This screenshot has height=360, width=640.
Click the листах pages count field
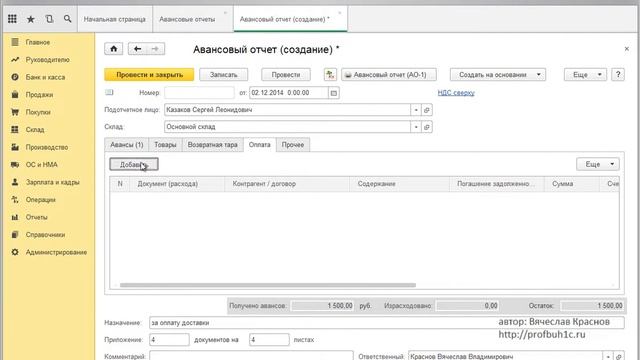269,340
